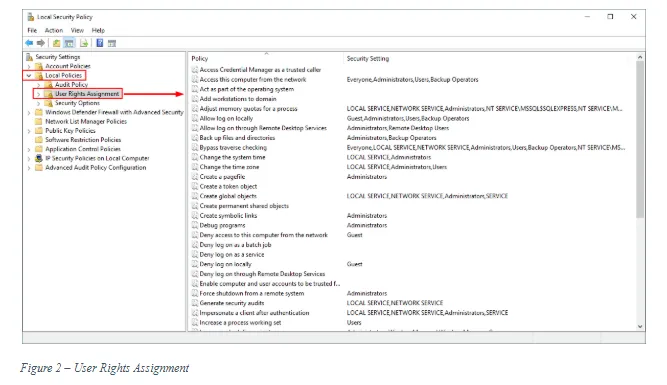The height and width of the screenshot is (385, 667).
Task: Expand the Security Options node
Action: point(39,103)
